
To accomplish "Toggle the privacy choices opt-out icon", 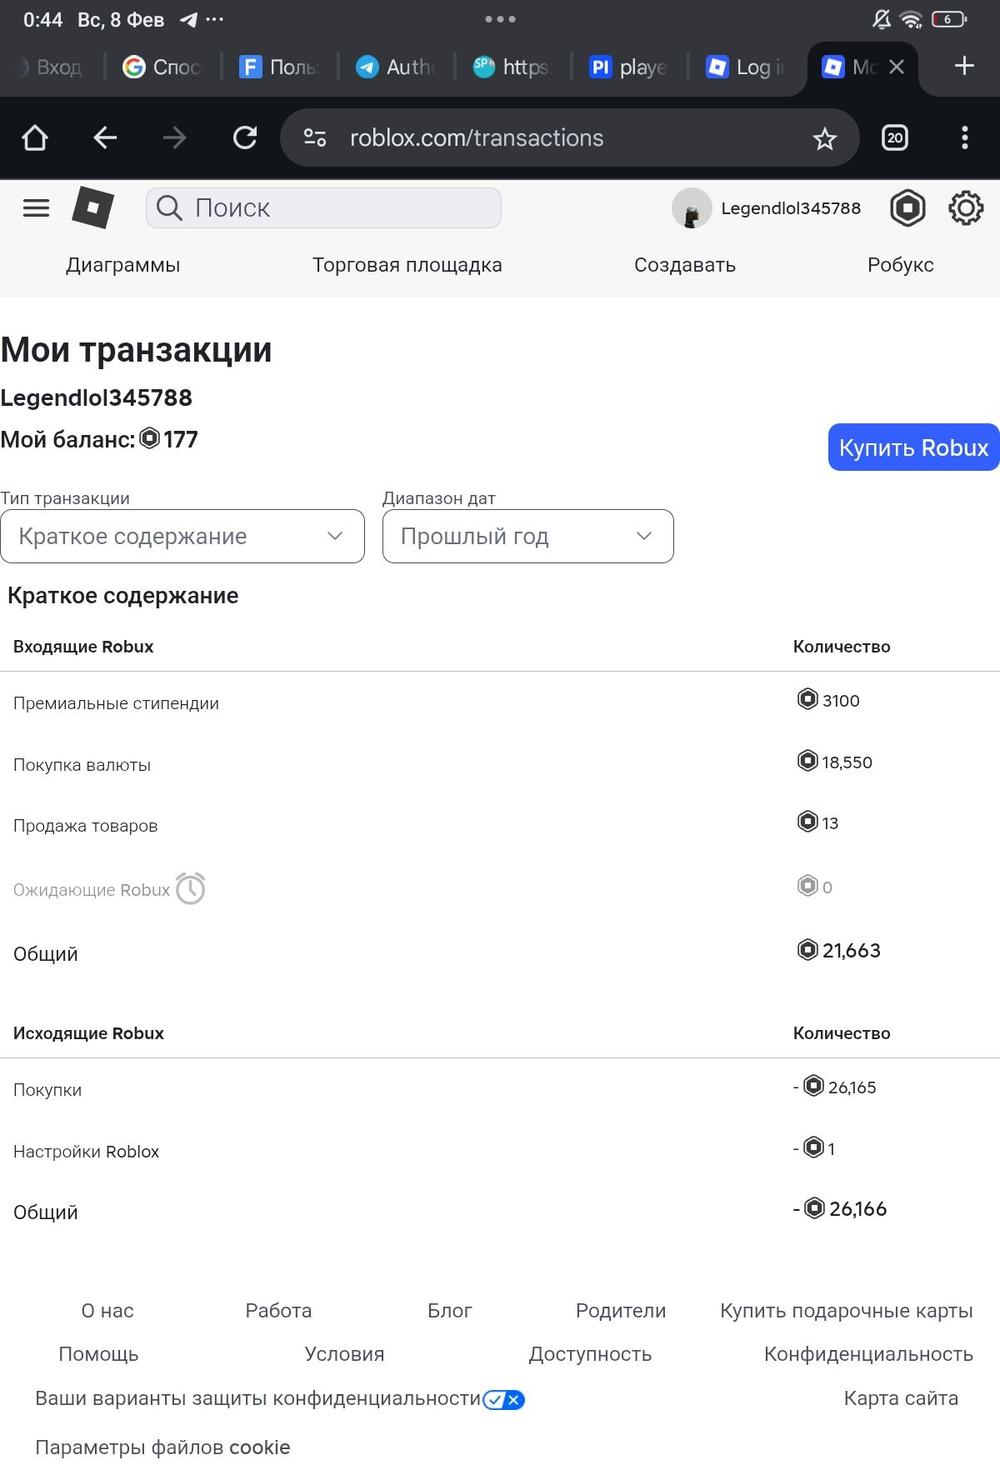I will [x=504, y=1400].
